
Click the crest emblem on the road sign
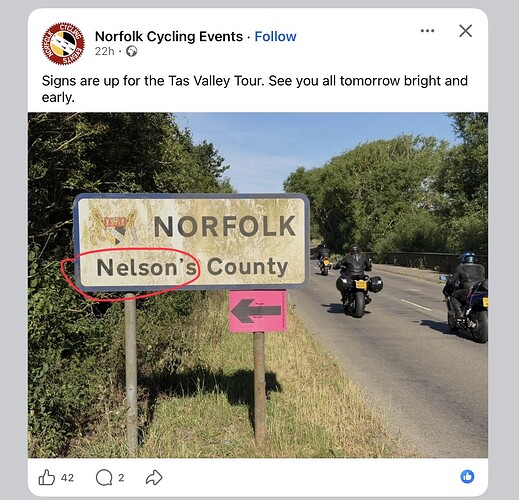(x=114, y=227)
